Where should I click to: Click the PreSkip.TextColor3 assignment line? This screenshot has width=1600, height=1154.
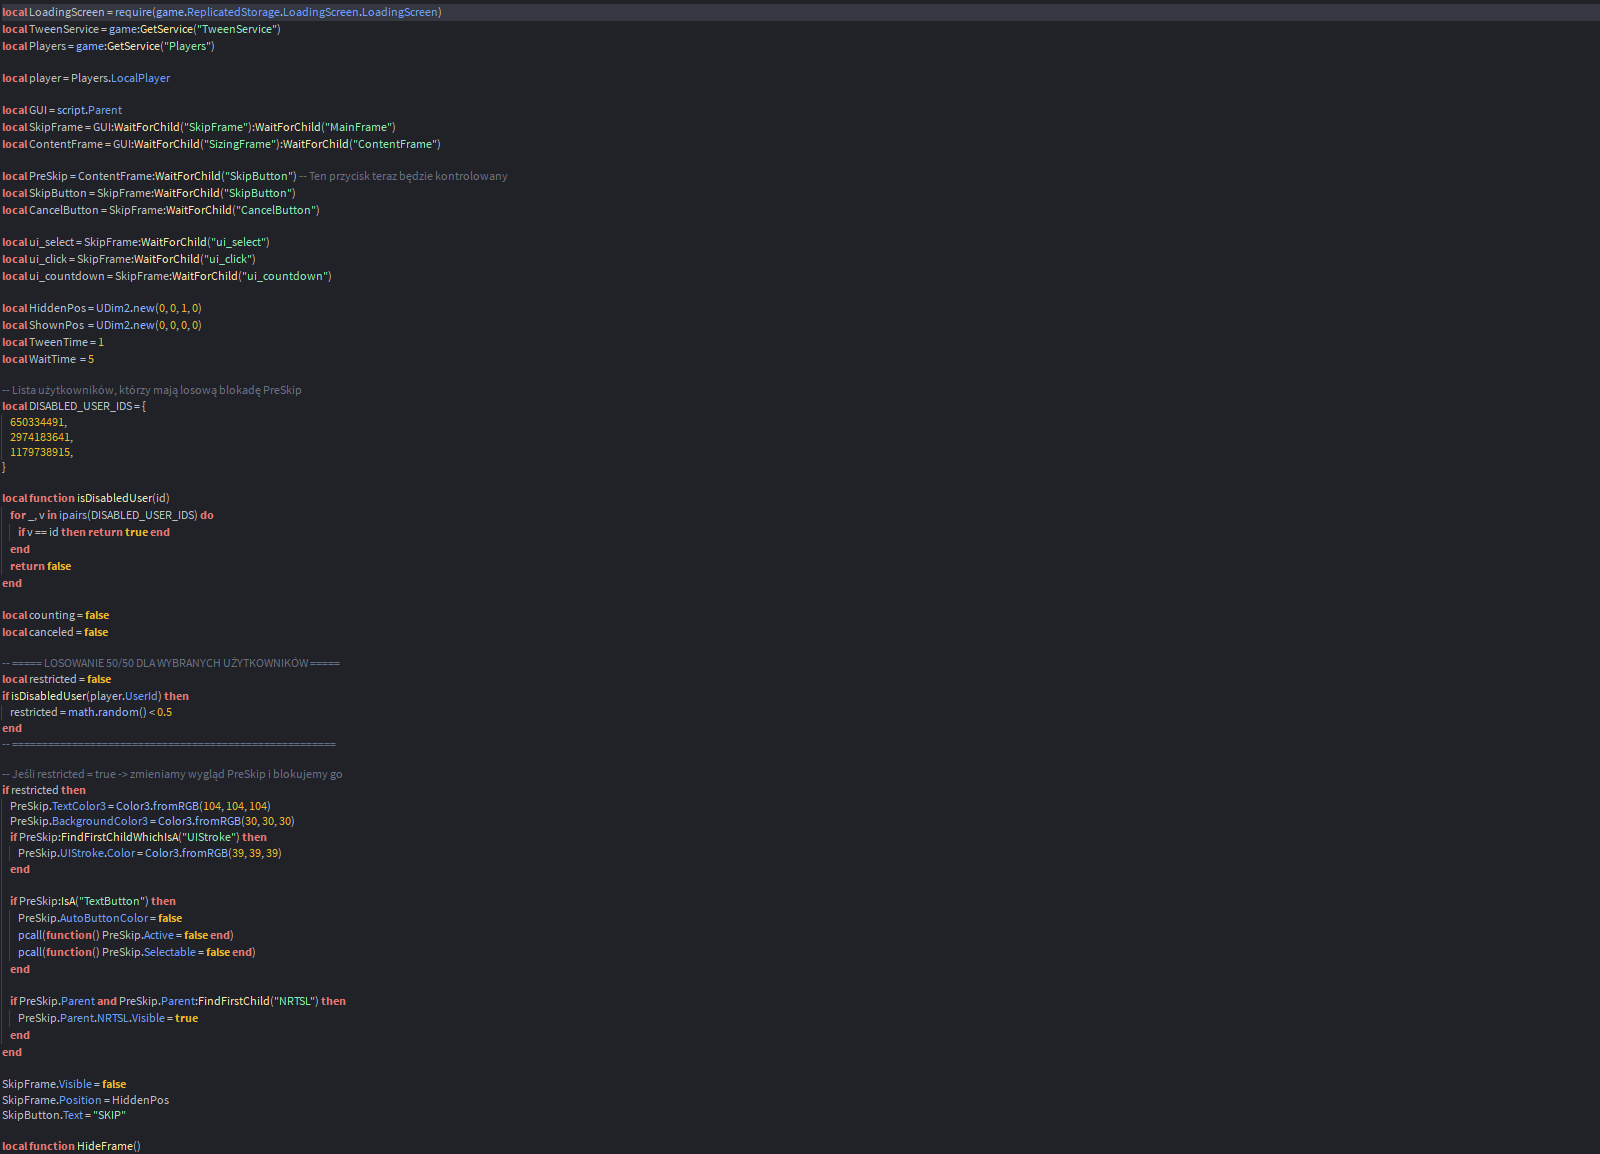coord(140,806)
